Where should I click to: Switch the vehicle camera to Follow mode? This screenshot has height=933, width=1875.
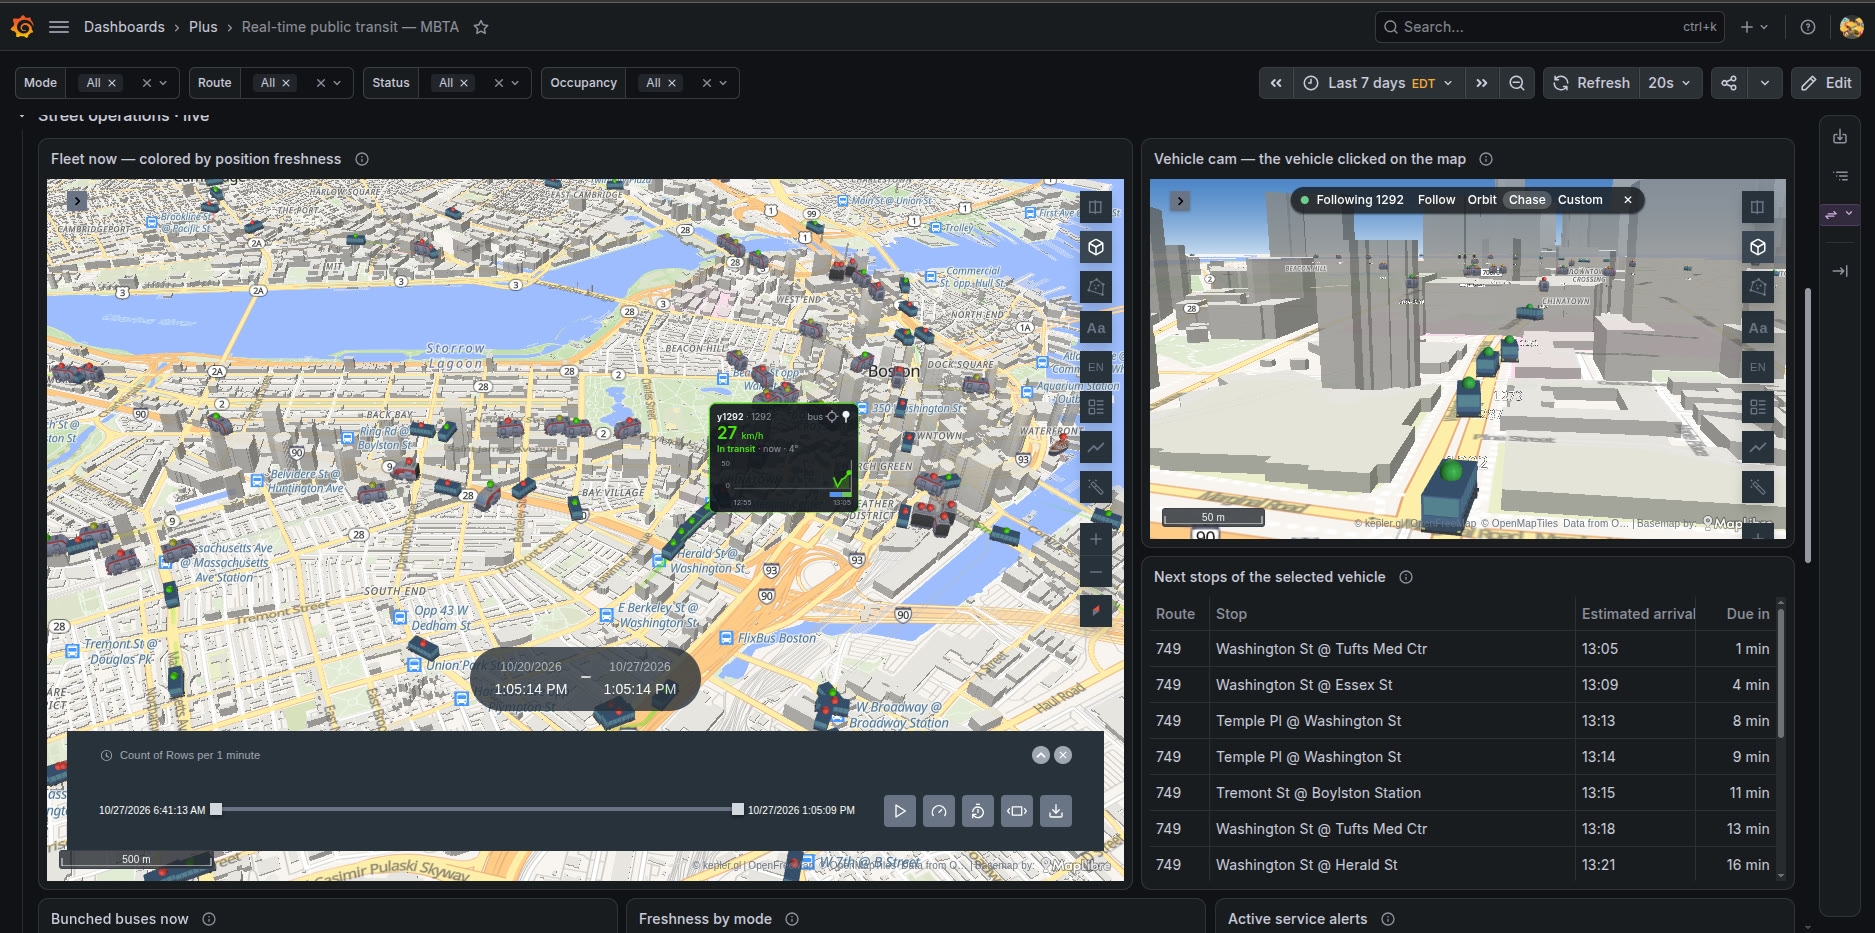point(1436,200)
